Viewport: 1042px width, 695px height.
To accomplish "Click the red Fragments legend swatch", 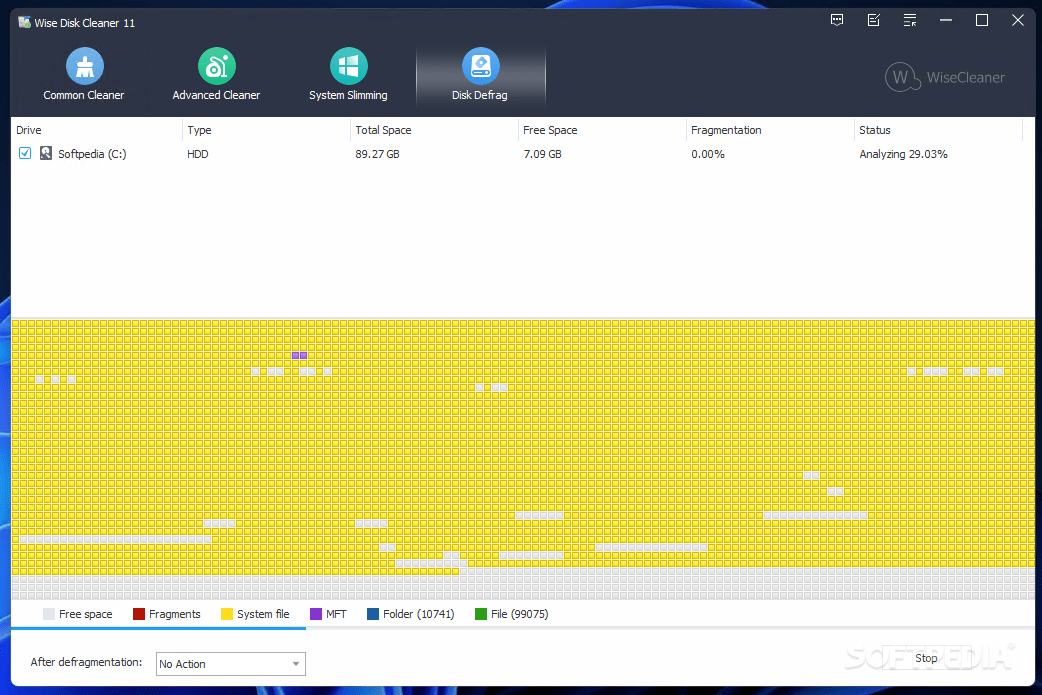I will [139, 614].
